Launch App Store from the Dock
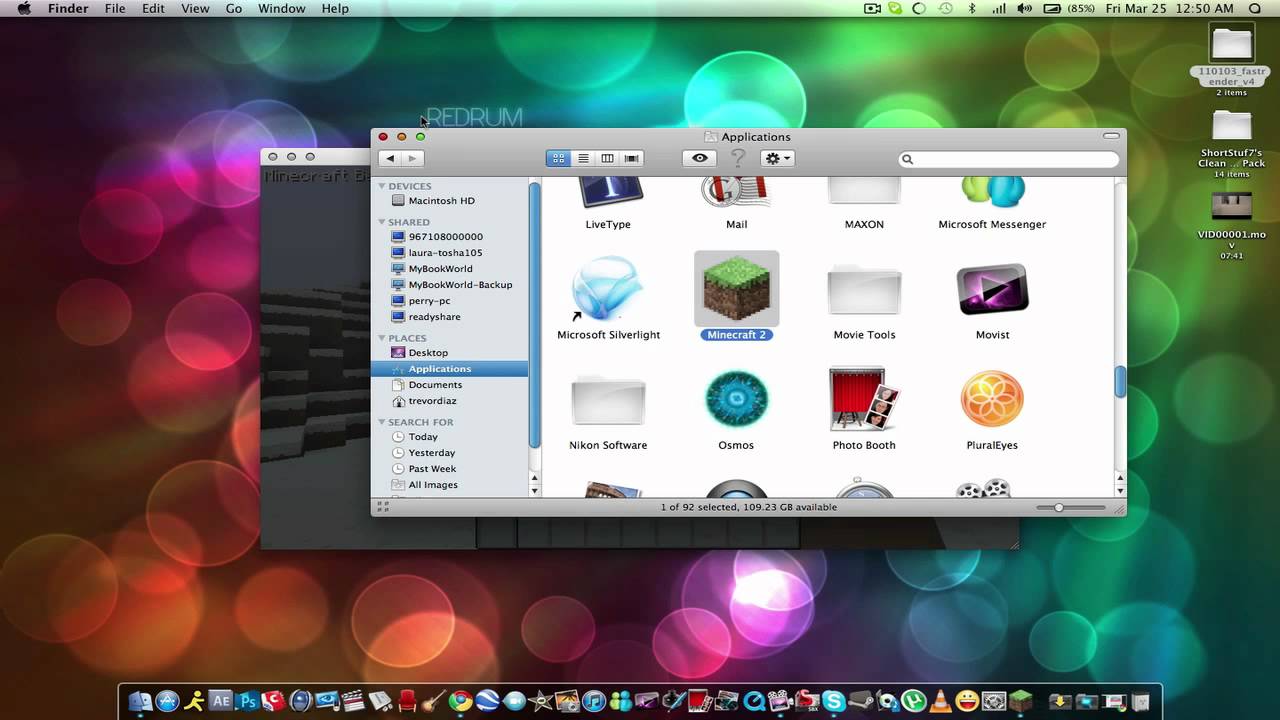 [x=167, y=701]
